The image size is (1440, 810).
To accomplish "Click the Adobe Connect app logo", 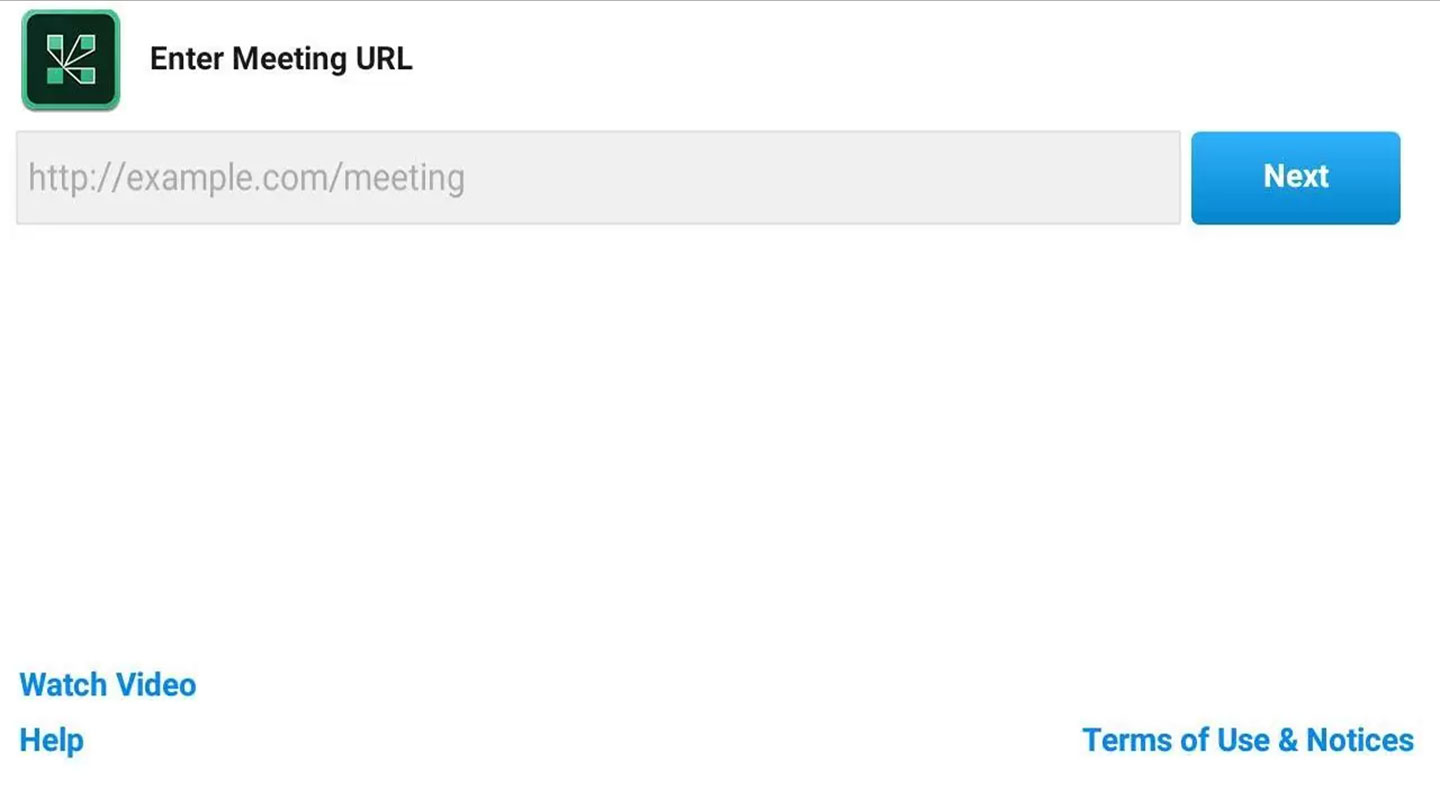I will 70,60.
